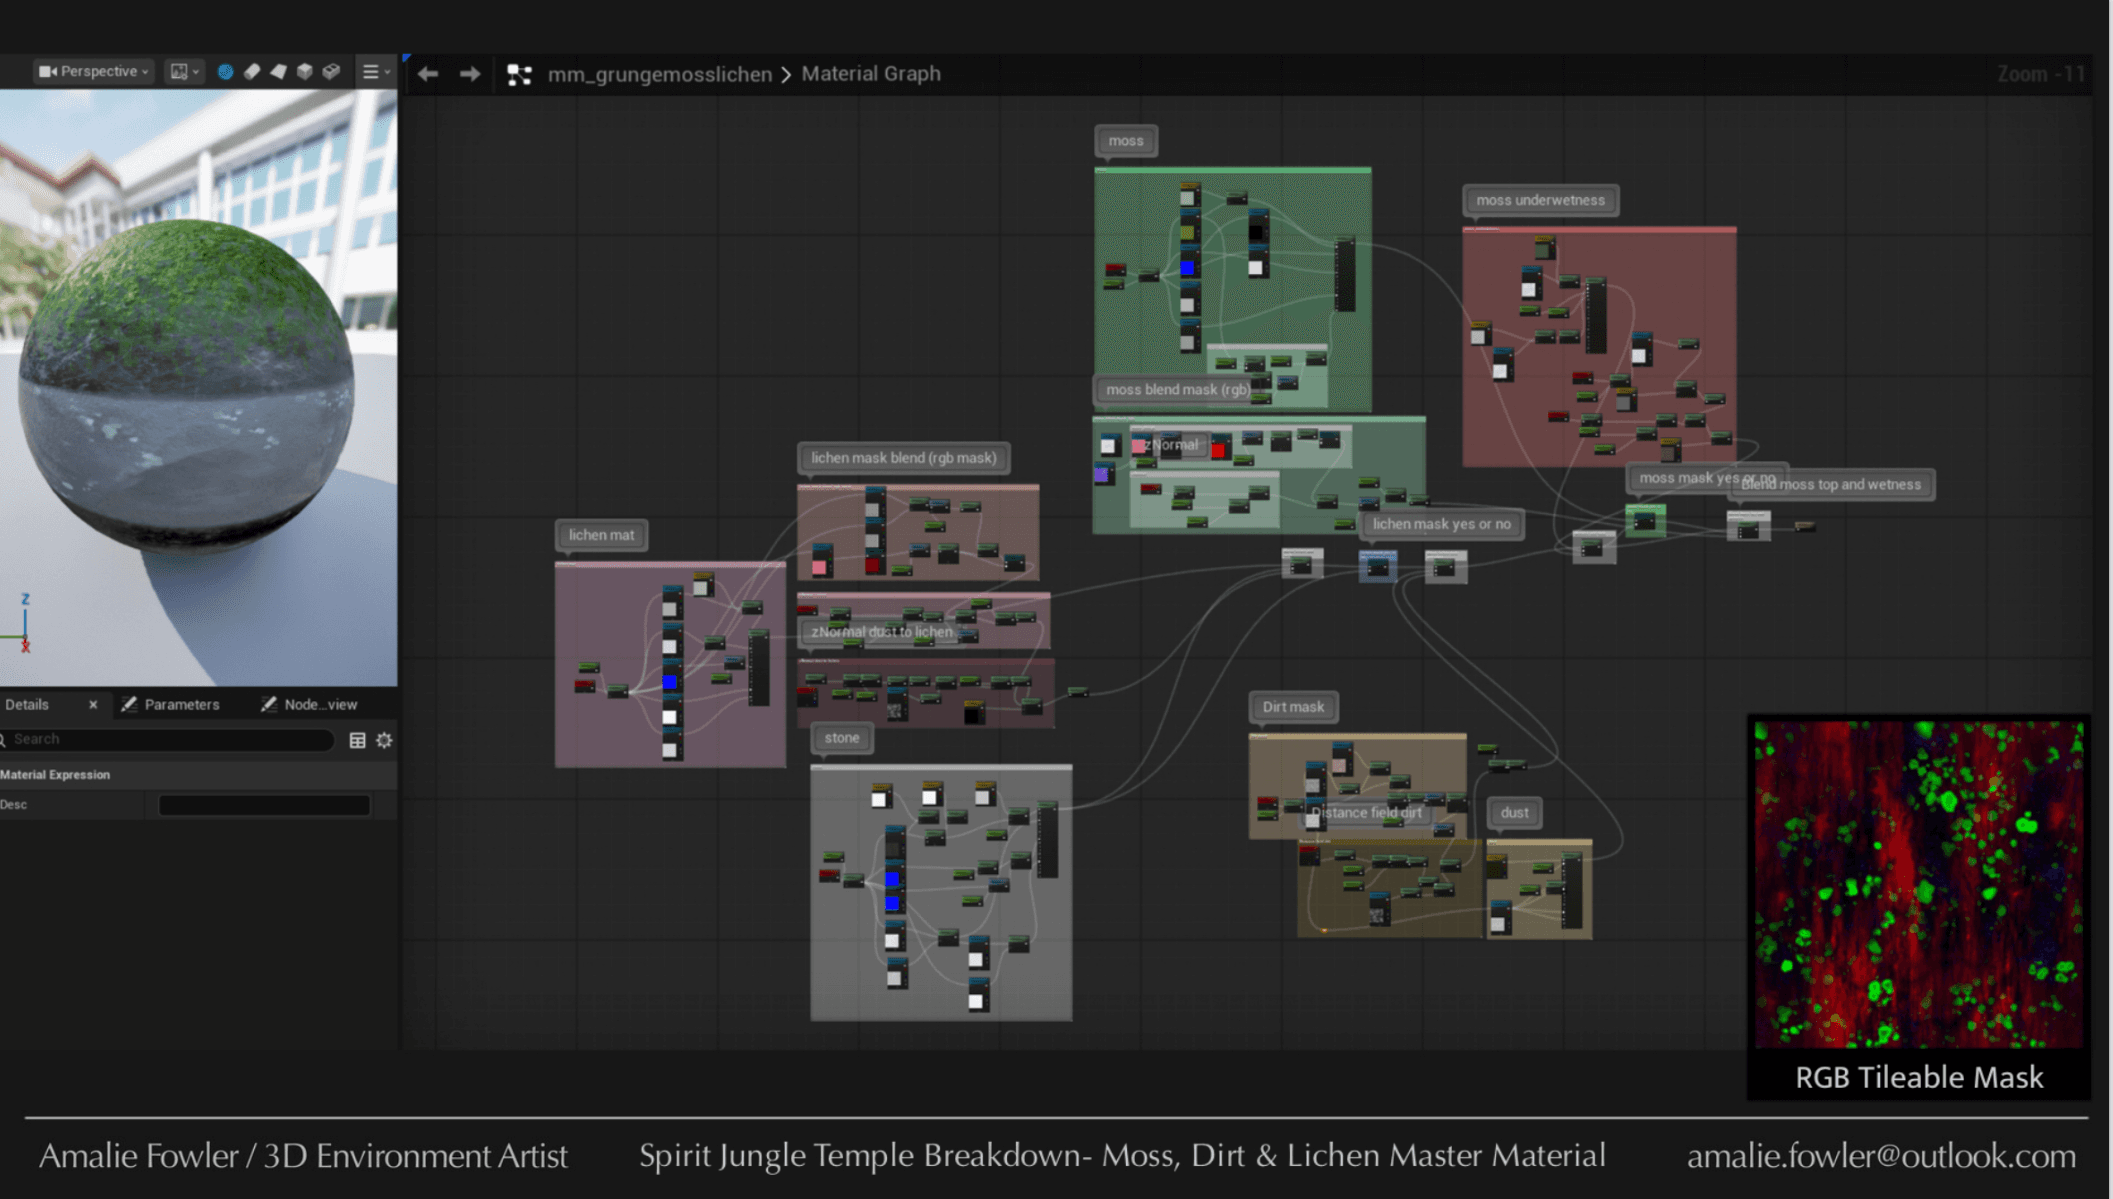Screen dimensions: 2113x1199
Task: Collapse the Material Expression section
Action: click(55, 774)
